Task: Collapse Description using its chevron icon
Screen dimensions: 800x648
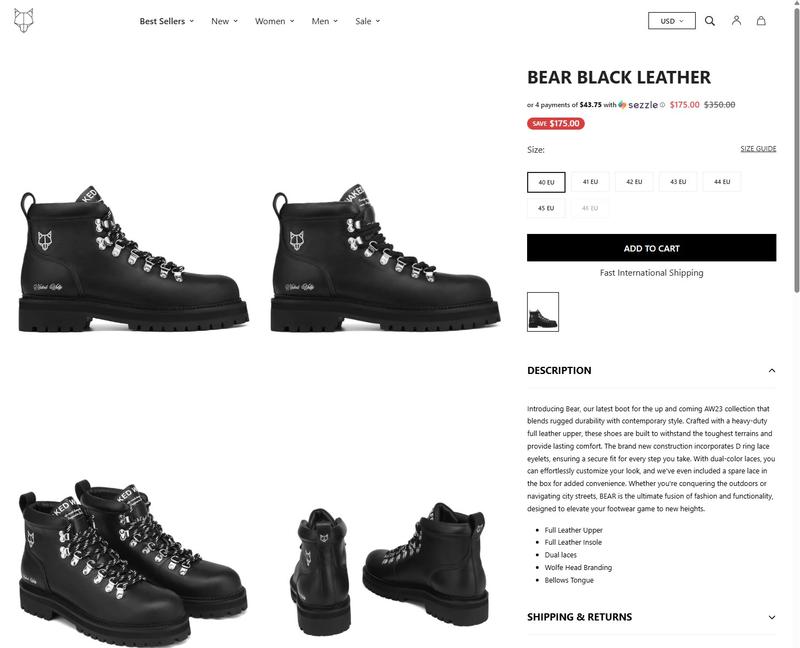Action: tap(772, 370)
